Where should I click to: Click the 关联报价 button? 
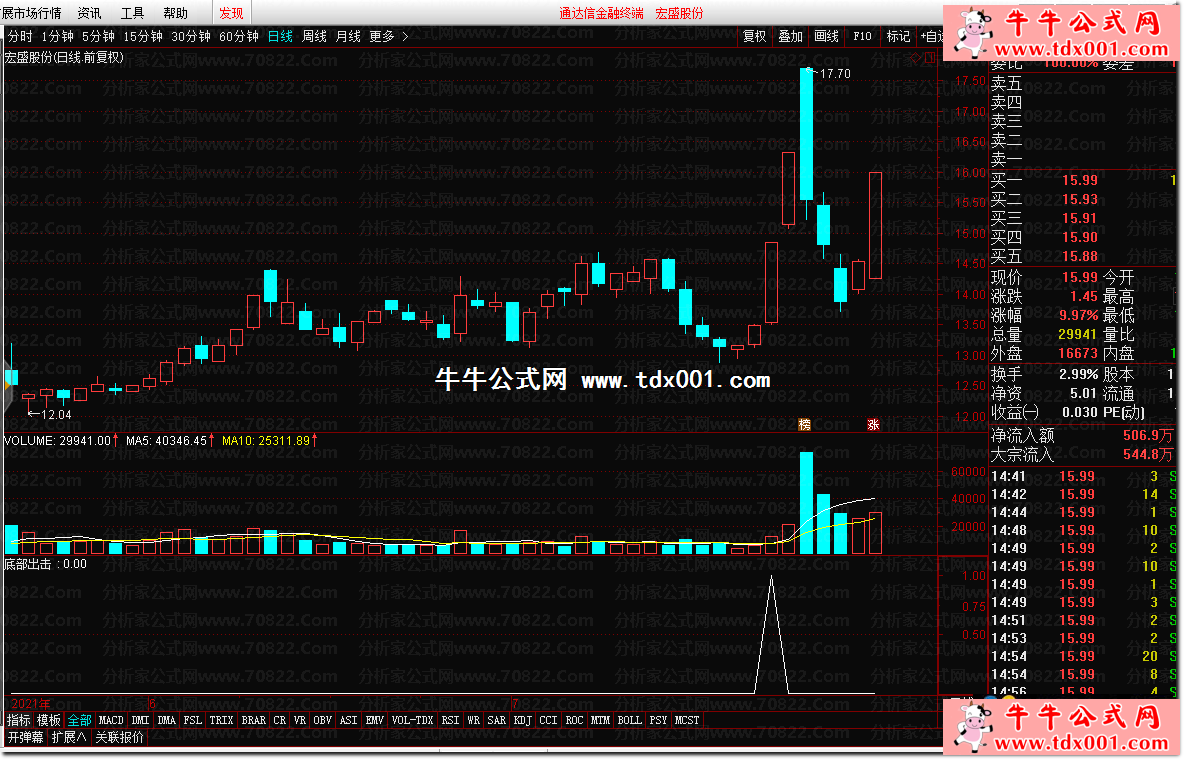pyautogui.click(x=120, y=738)
